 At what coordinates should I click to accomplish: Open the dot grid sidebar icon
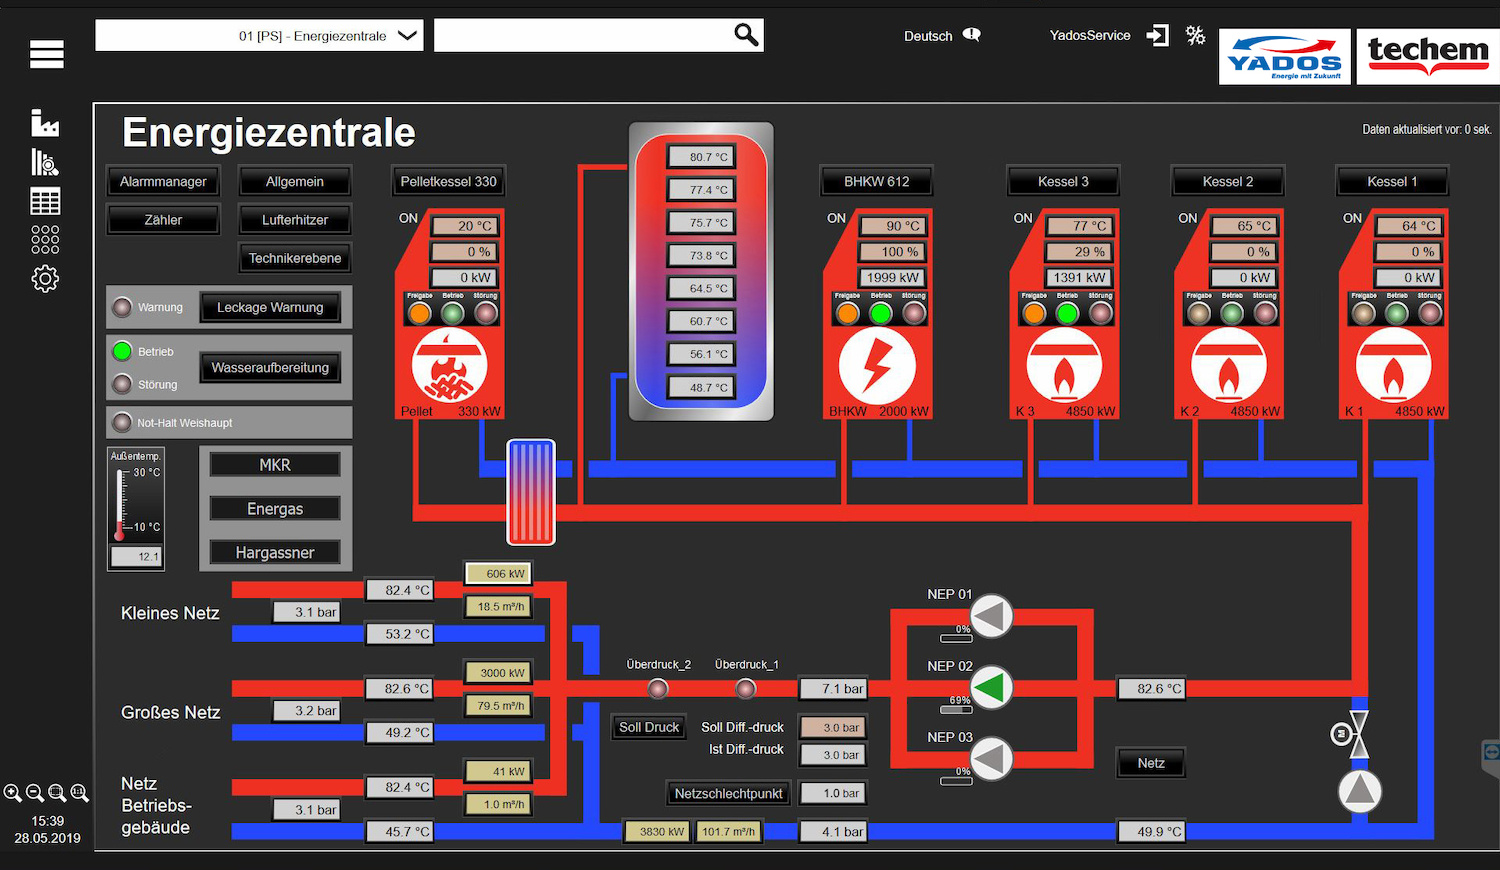click(x=45, y=240)
